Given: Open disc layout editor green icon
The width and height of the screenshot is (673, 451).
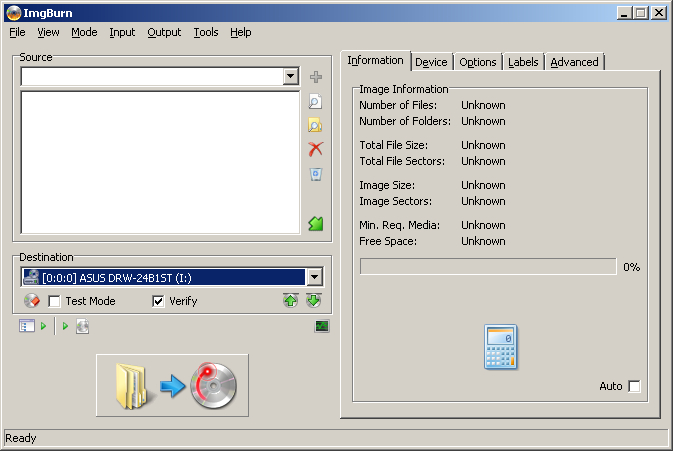Looking at the screenshot, I should click(315, 223).
